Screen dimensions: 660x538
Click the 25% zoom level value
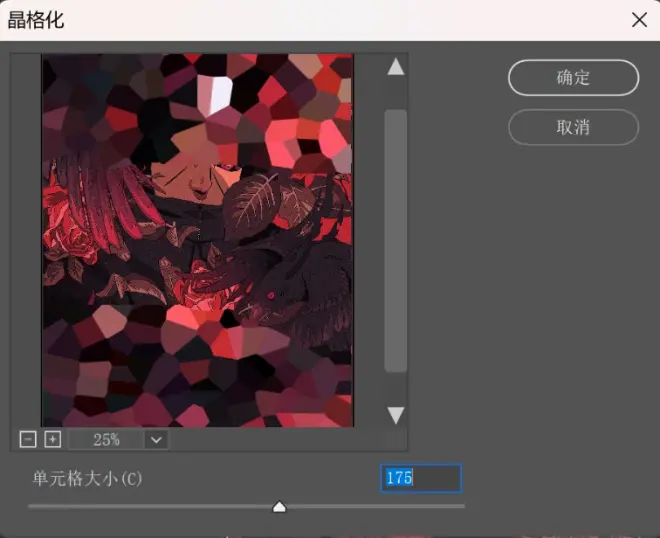pos(106,440)
